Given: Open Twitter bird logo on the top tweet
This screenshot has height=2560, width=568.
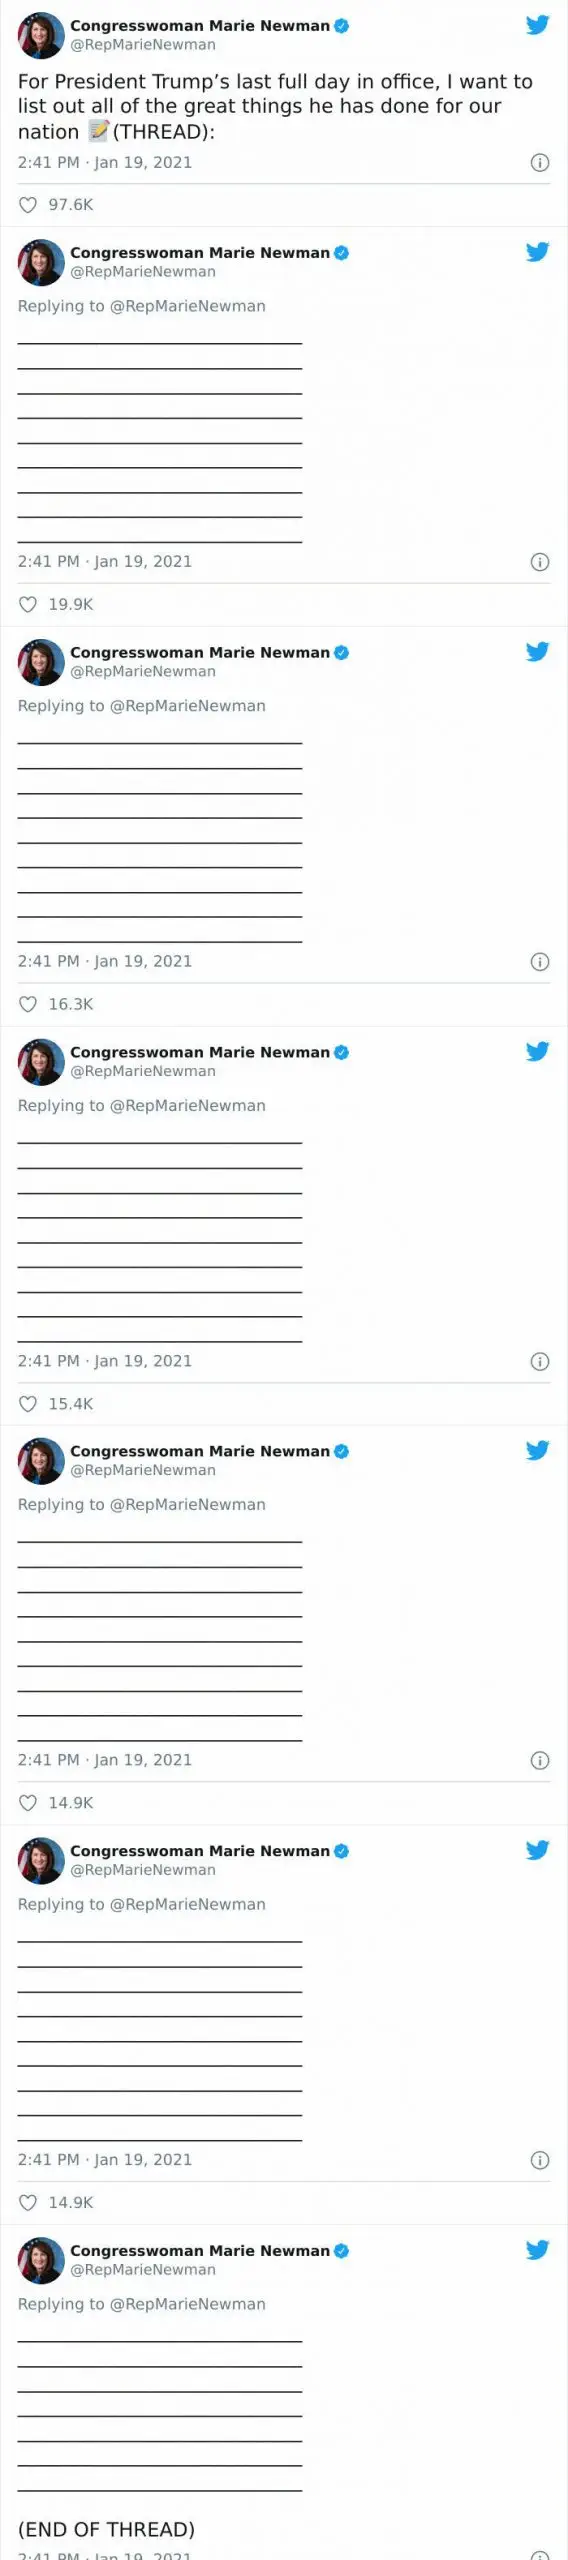Looking at the screenshot, I should click(538, 25).
